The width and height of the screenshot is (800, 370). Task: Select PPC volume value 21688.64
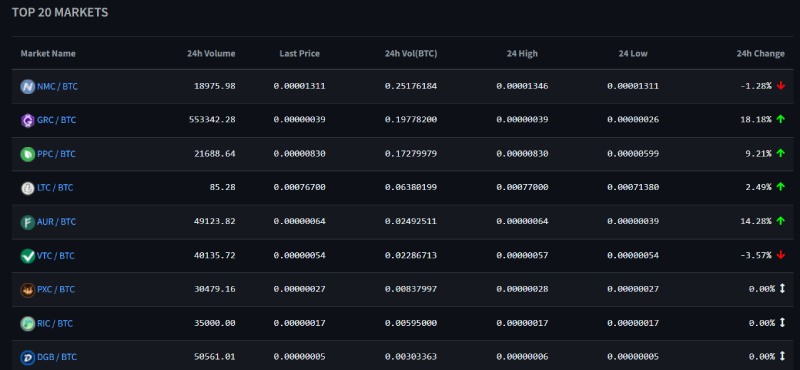click(x=214, y=154)
